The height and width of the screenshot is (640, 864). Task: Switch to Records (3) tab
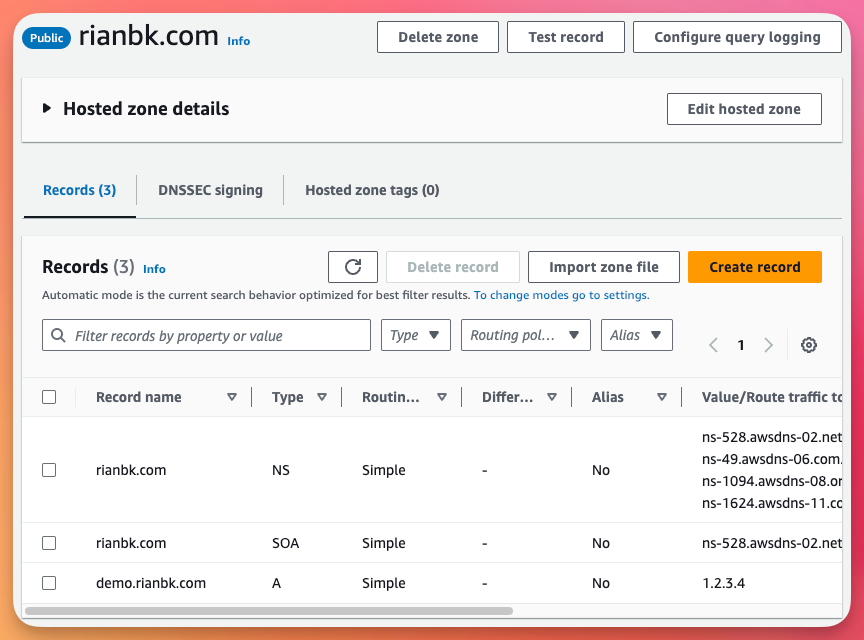point(79,190)
